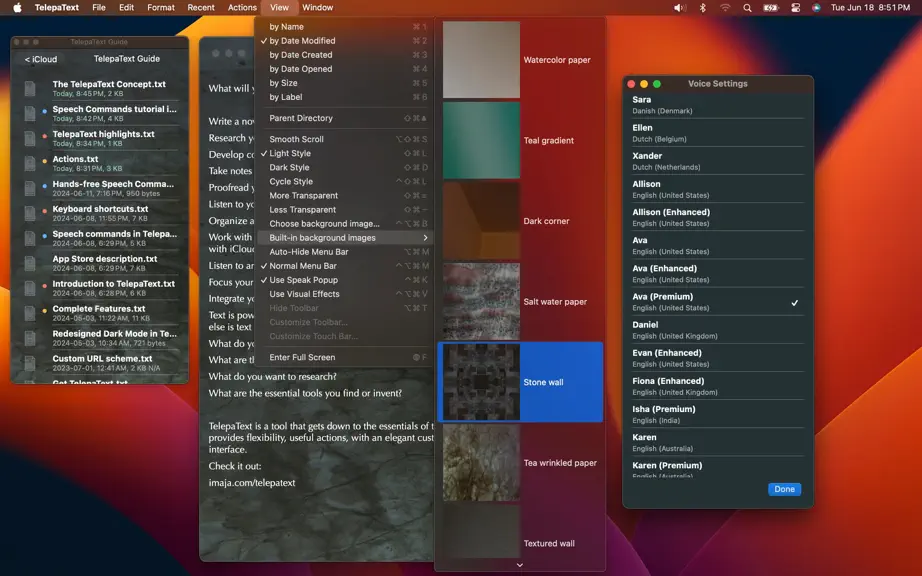Click the battery status icon

(770, 8)
